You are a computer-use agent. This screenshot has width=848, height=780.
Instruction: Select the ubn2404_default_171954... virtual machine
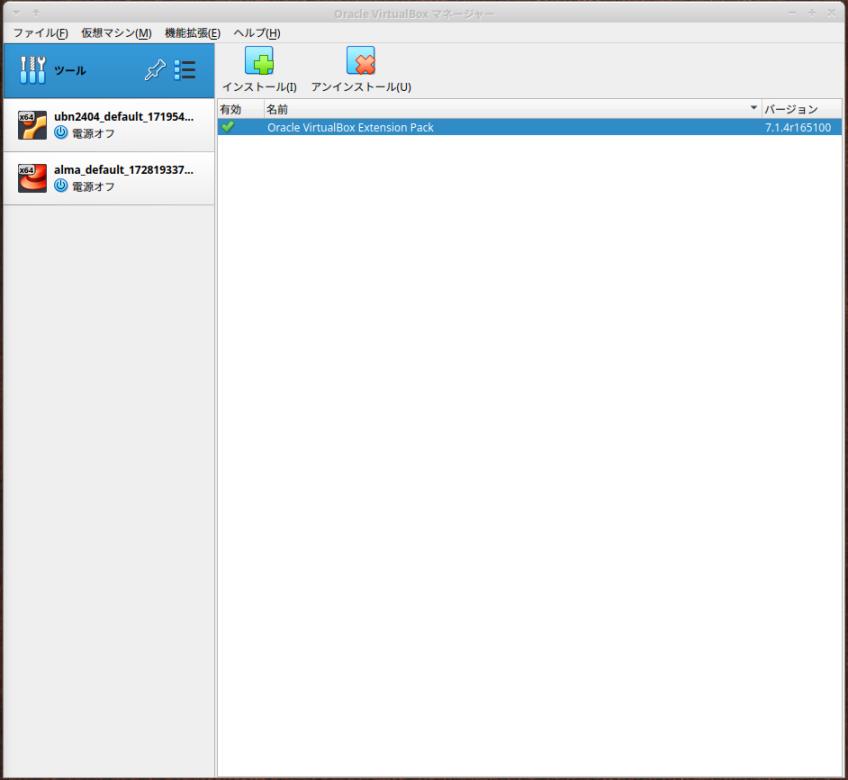(109, 125)
